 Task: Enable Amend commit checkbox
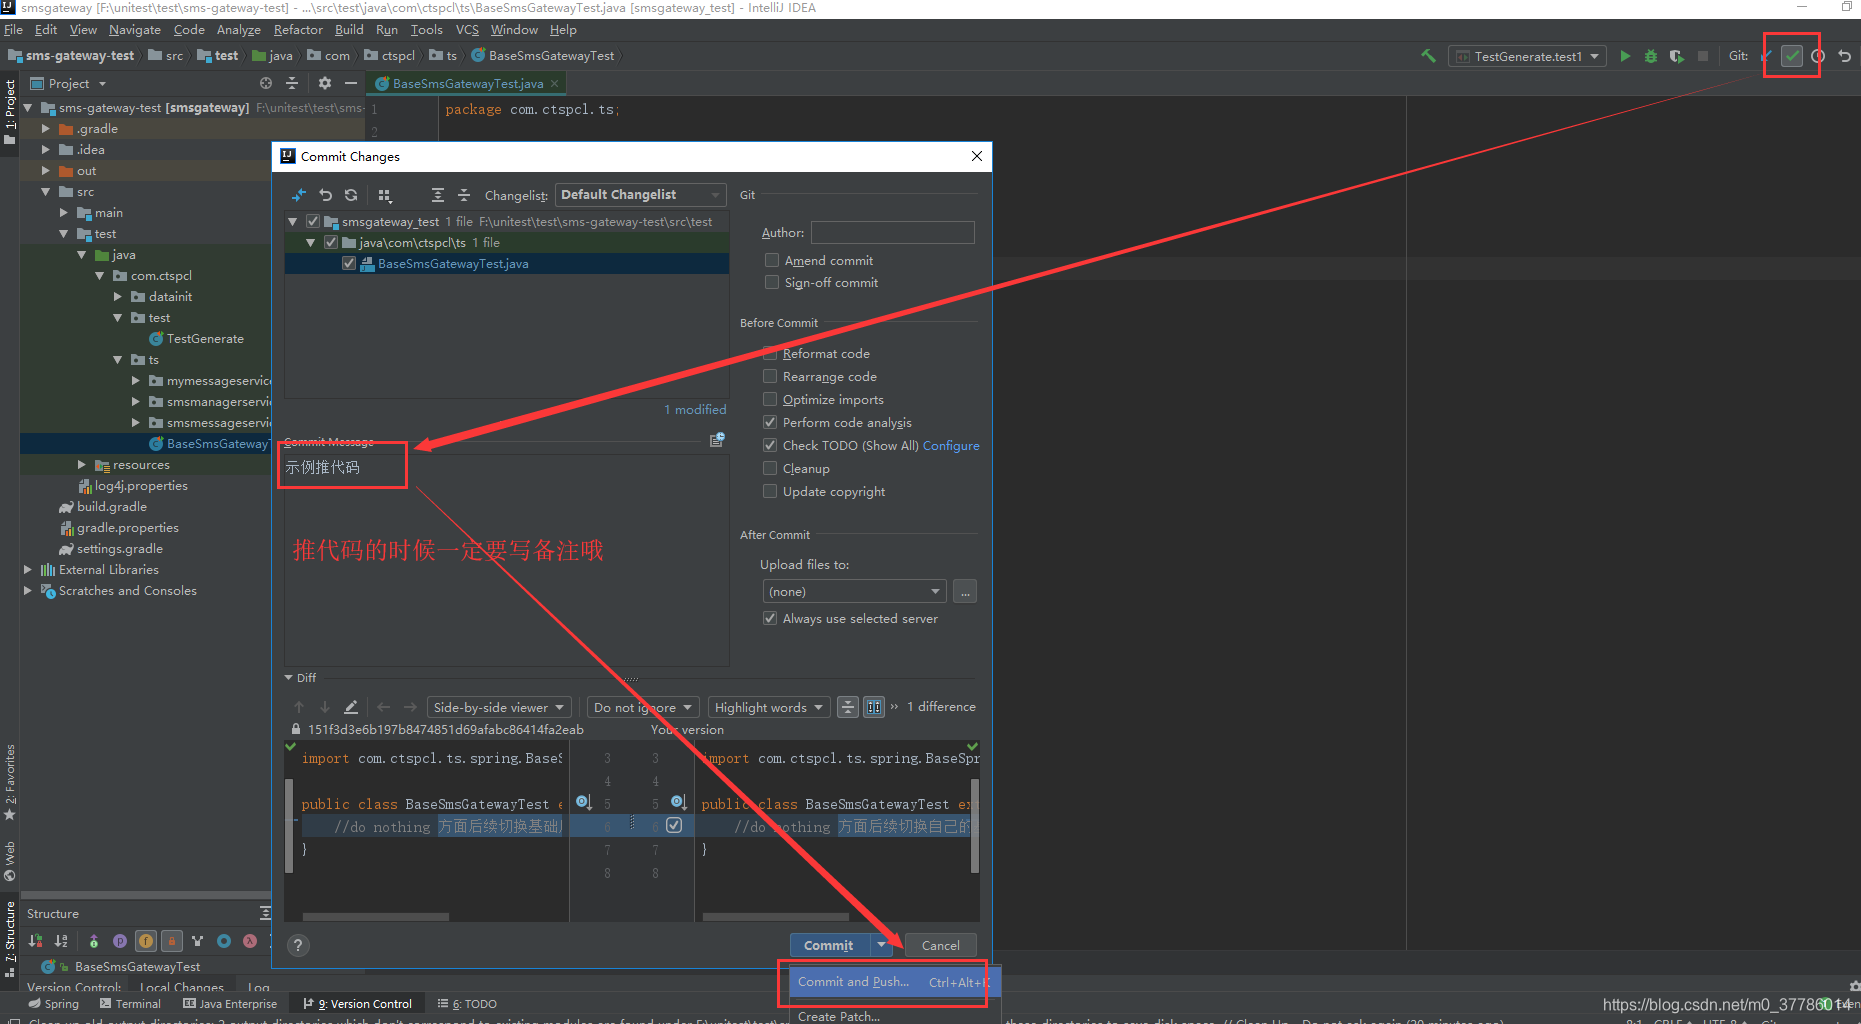772,260
